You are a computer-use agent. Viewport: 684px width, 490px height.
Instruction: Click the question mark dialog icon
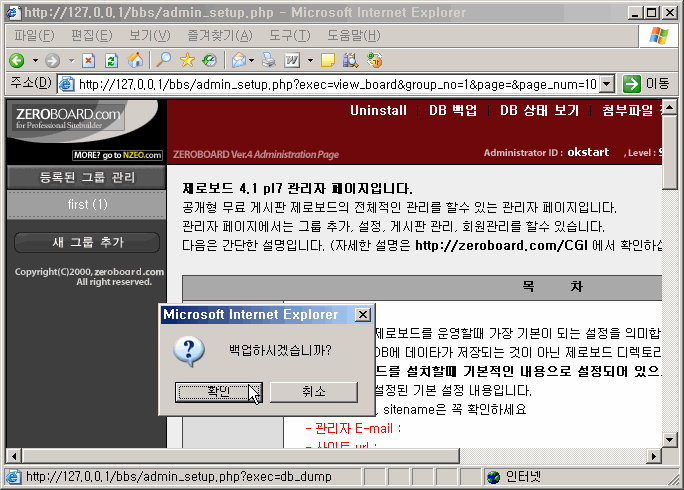[189, 351]
